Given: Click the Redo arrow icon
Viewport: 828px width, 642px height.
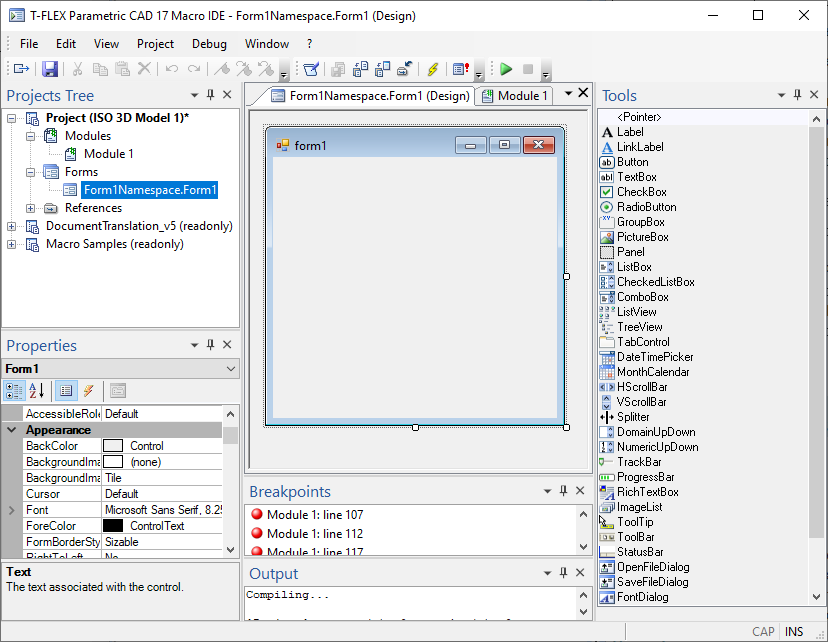Looking at the screenshot, I should pyautogui.click(x=194, y=69).
